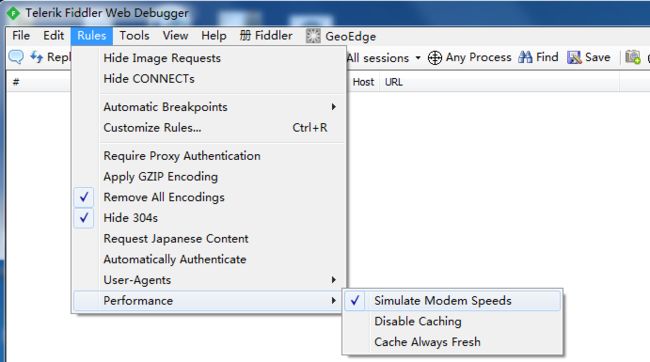Click the Any Process crosshair icon
The width and height of the screenshot is (650, 362).
point(434,58)
